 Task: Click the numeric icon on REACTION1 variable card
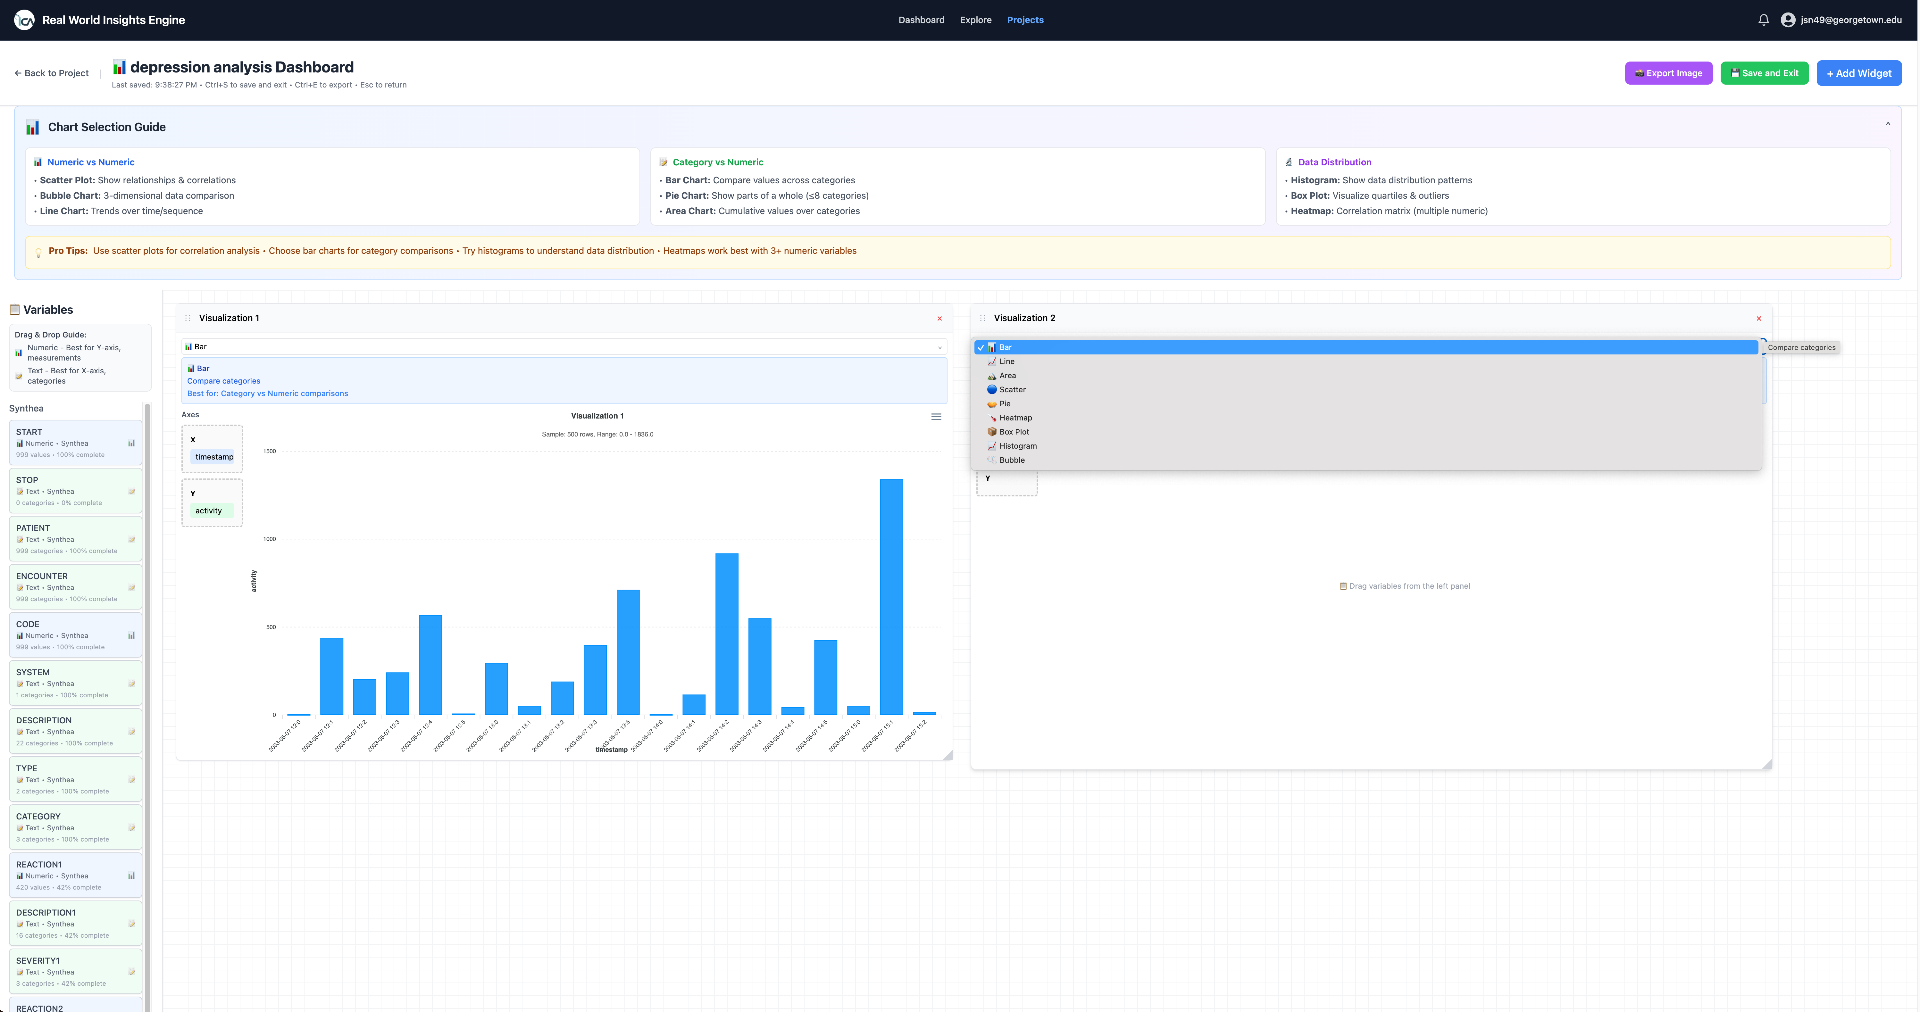131,876
